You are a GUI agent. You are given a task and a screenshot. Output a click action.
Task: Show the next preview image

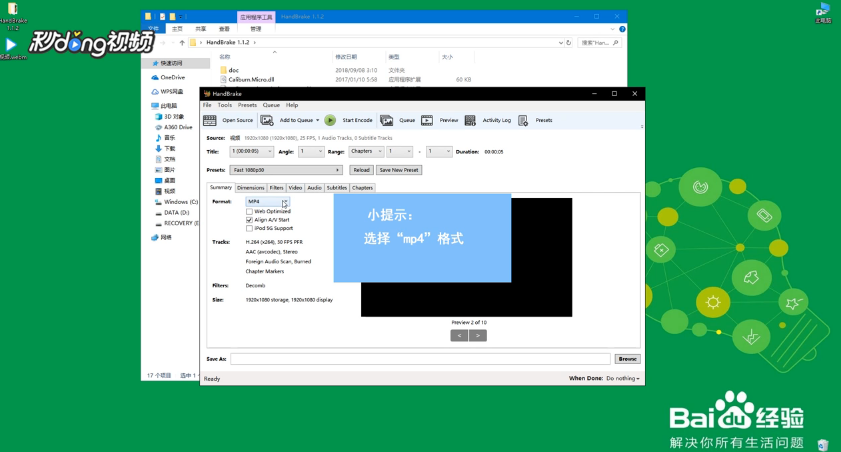tap(478, 336)
